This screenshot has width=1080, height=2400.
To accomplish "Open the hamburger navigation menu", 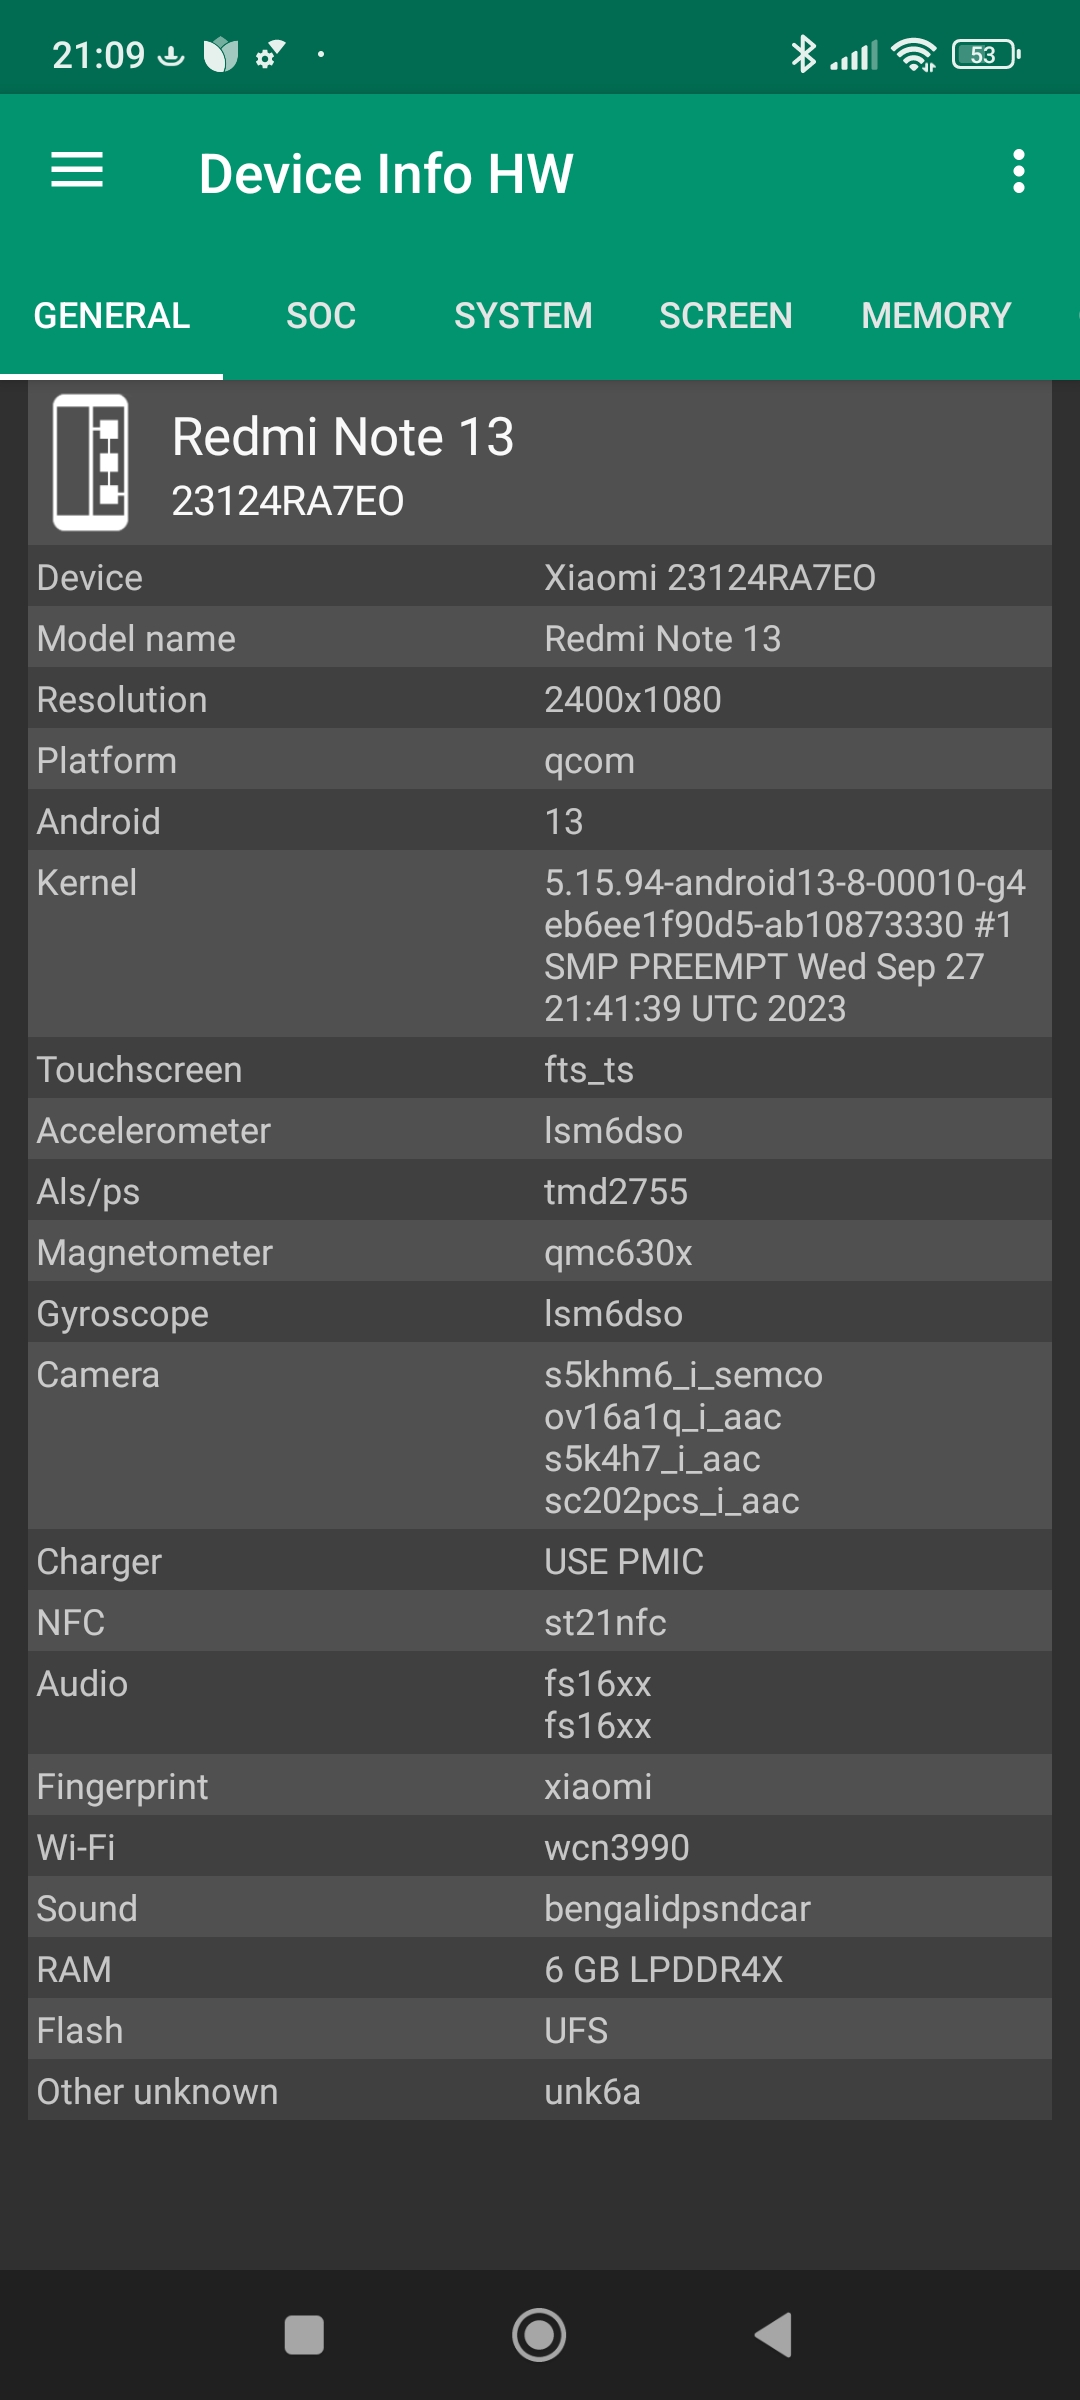I will tap(77, 171).
